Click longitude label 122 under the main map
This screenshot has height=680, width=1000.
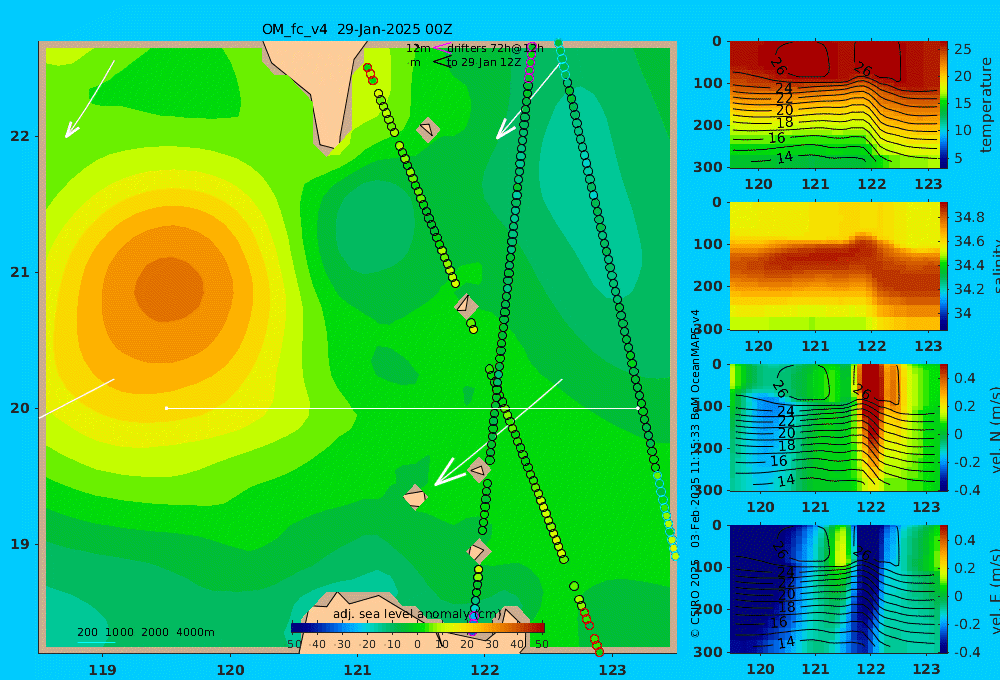(485, 670)
